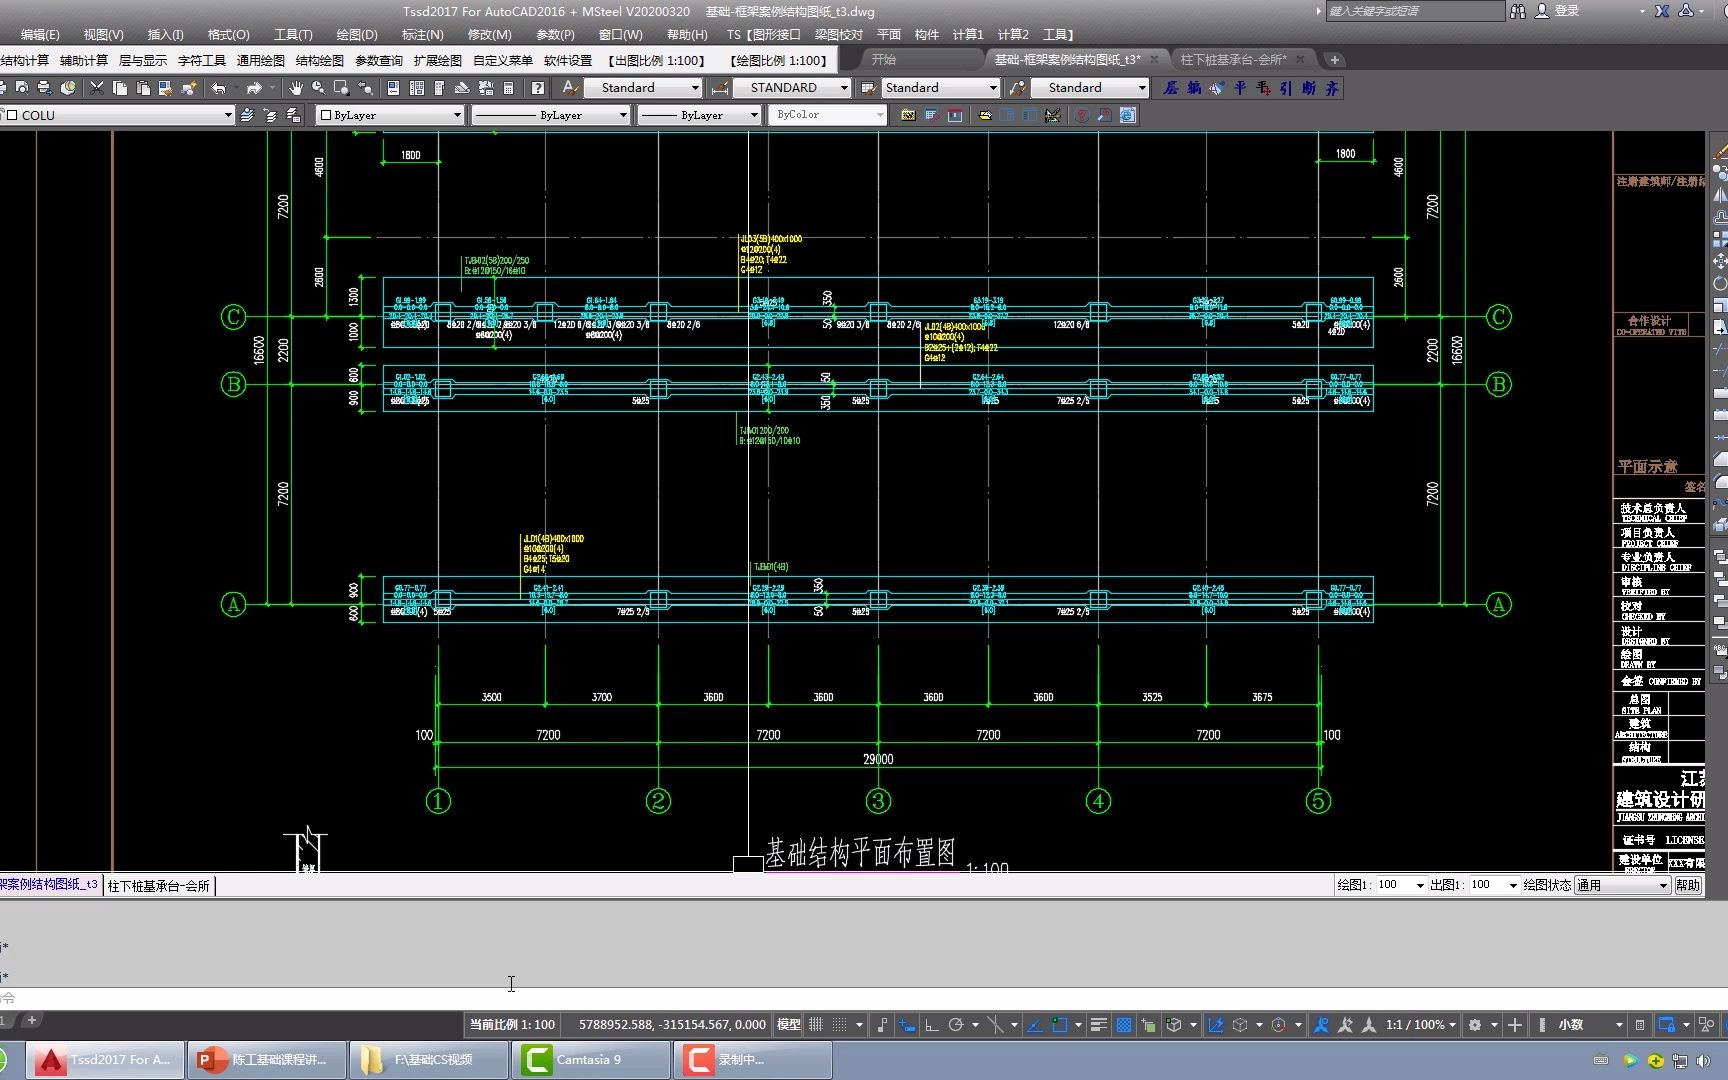Open the PowerPoint 陈工基础课程 taskbar item
This screenshot has width=1728, height=1080.
click(267, 1060)
